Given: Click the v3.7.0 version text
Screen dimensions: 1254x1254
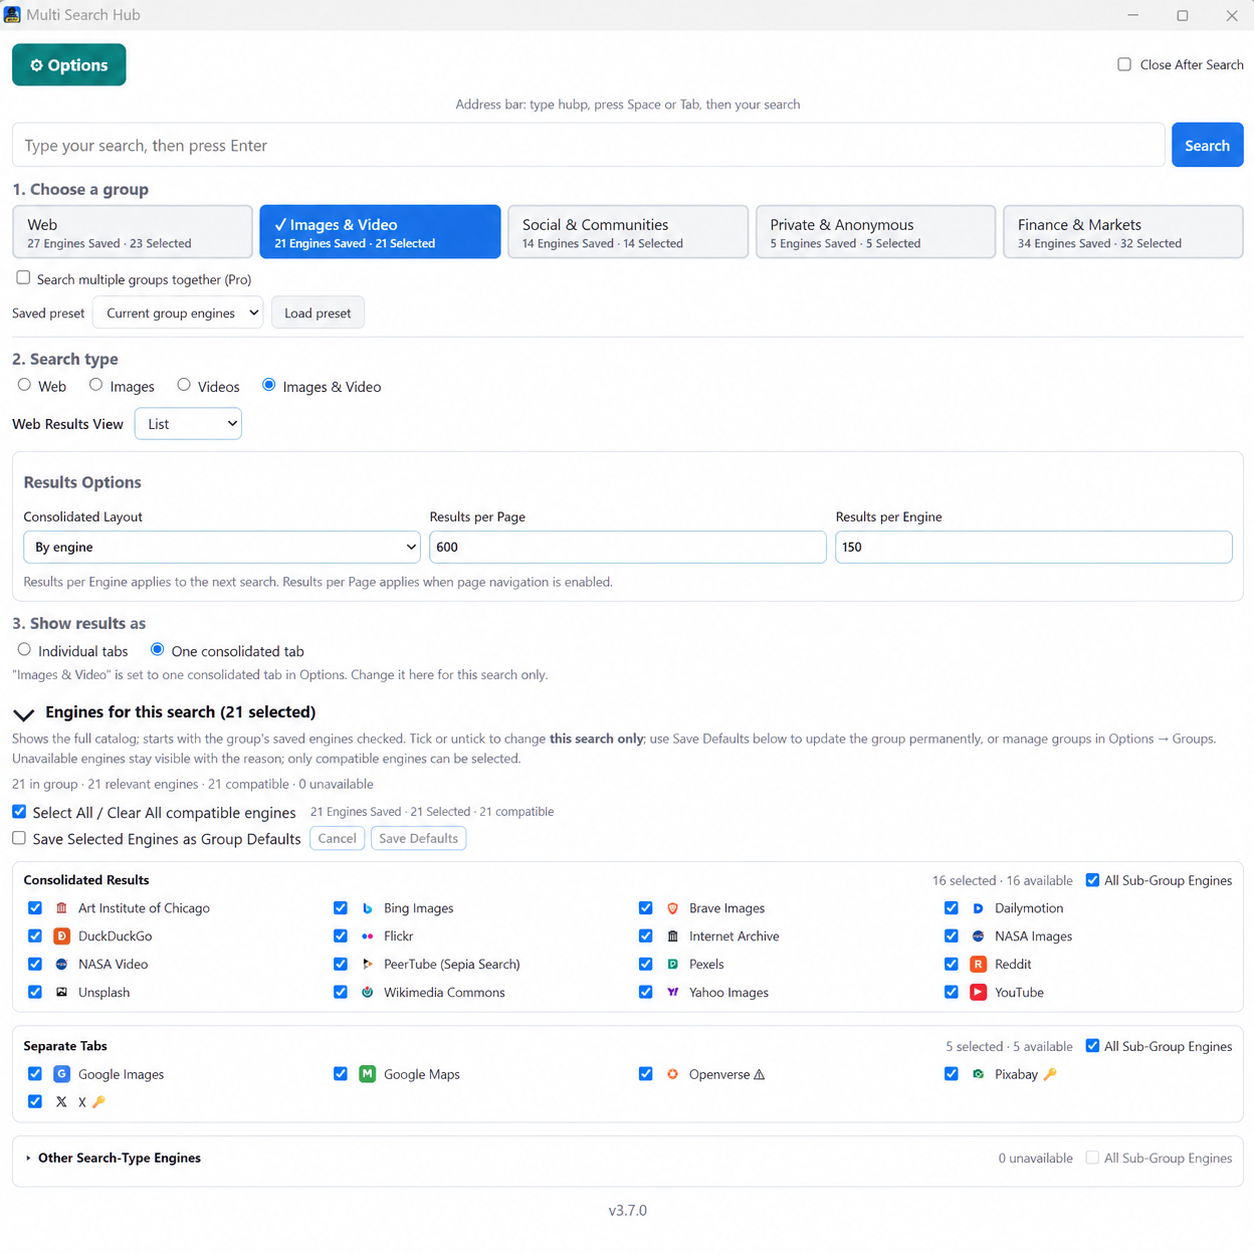Looking at the screenshot, I should coord(628,1210).
